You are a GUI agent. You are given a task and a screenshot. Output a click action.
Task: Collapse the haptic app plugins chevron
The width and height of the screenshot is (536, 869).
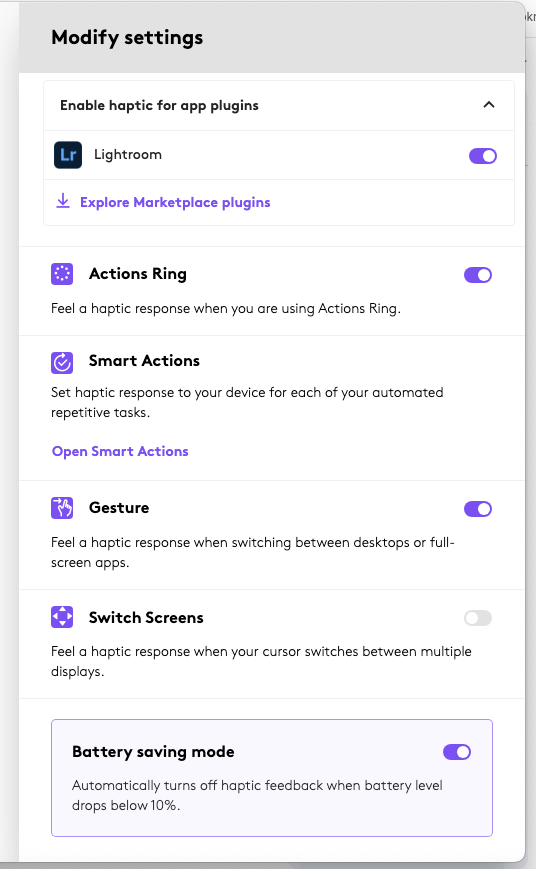(489, 105)
